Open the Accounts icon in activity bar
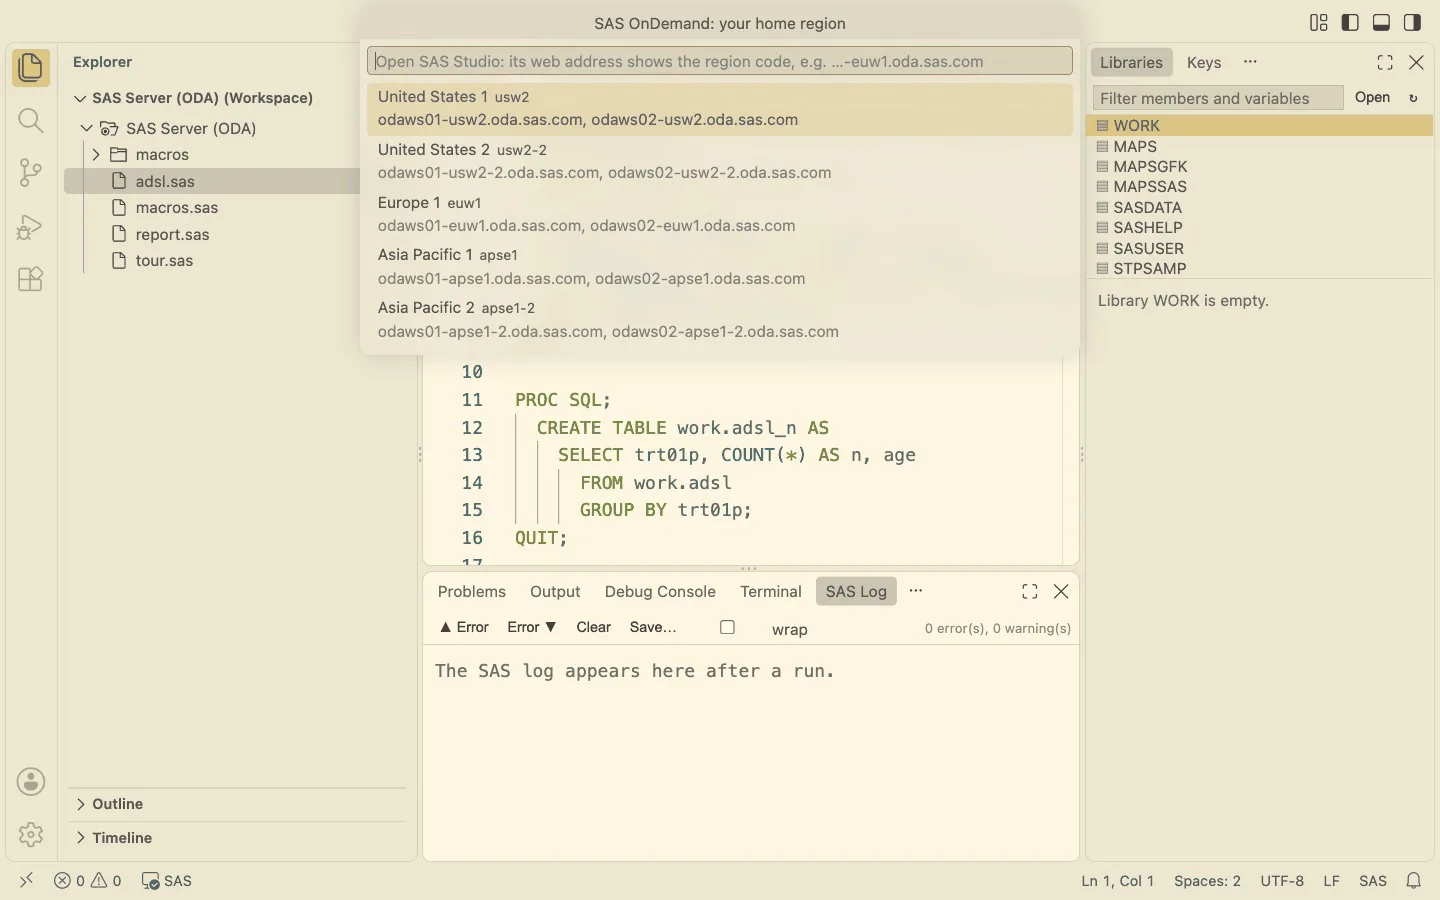1440x900 pixels. [31, 782]
